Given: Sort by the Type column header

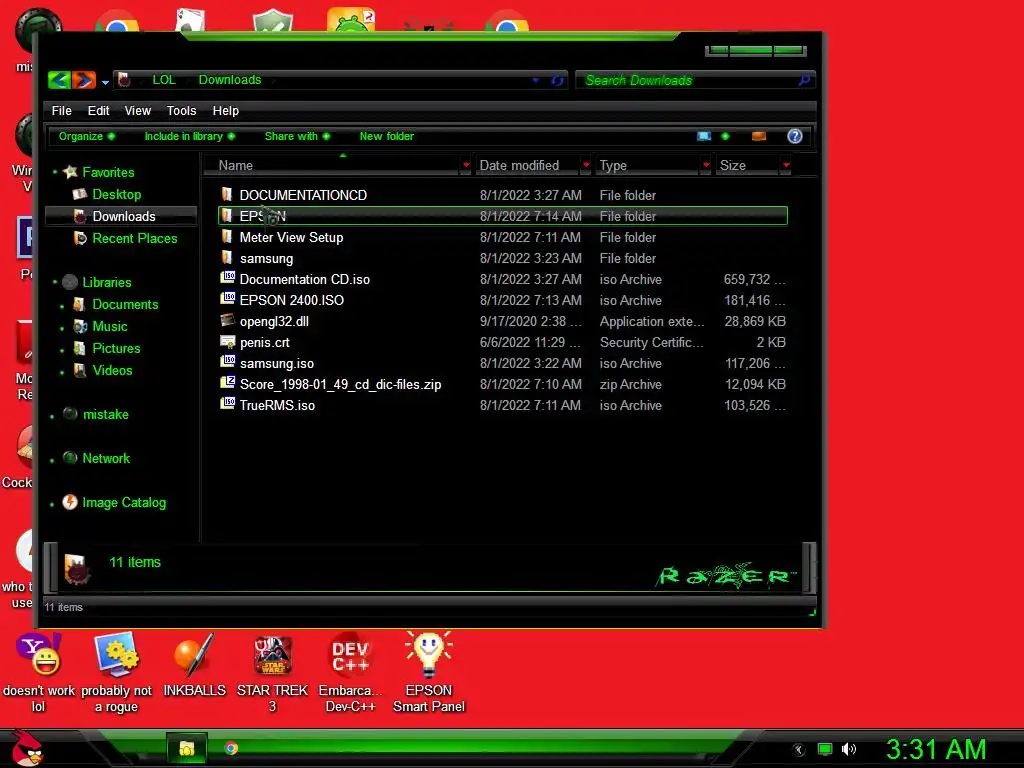Looking at the screenshot, I should [x=613, y=165].
